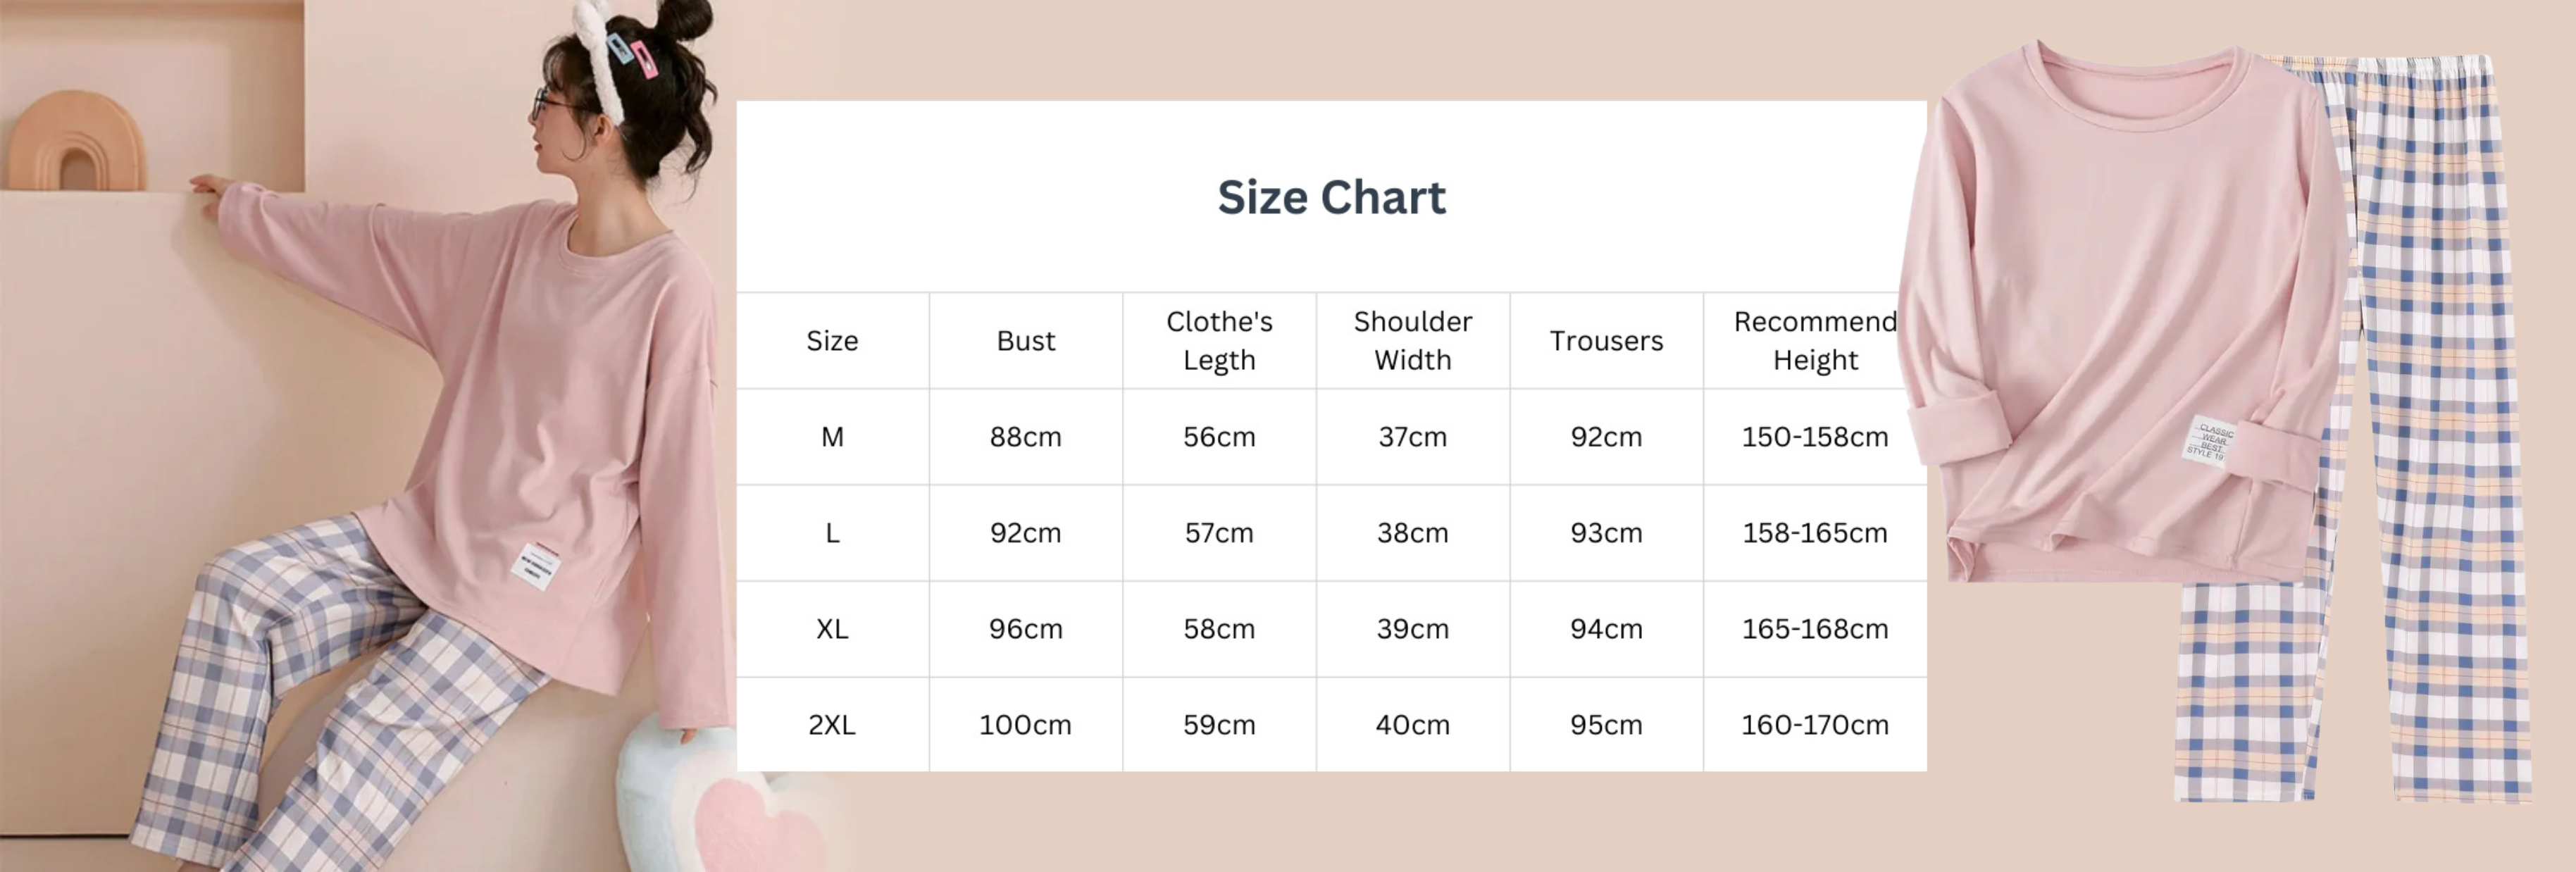Click the Bust column header
Screen dimensions: 2576x872
coord(1025,341)
